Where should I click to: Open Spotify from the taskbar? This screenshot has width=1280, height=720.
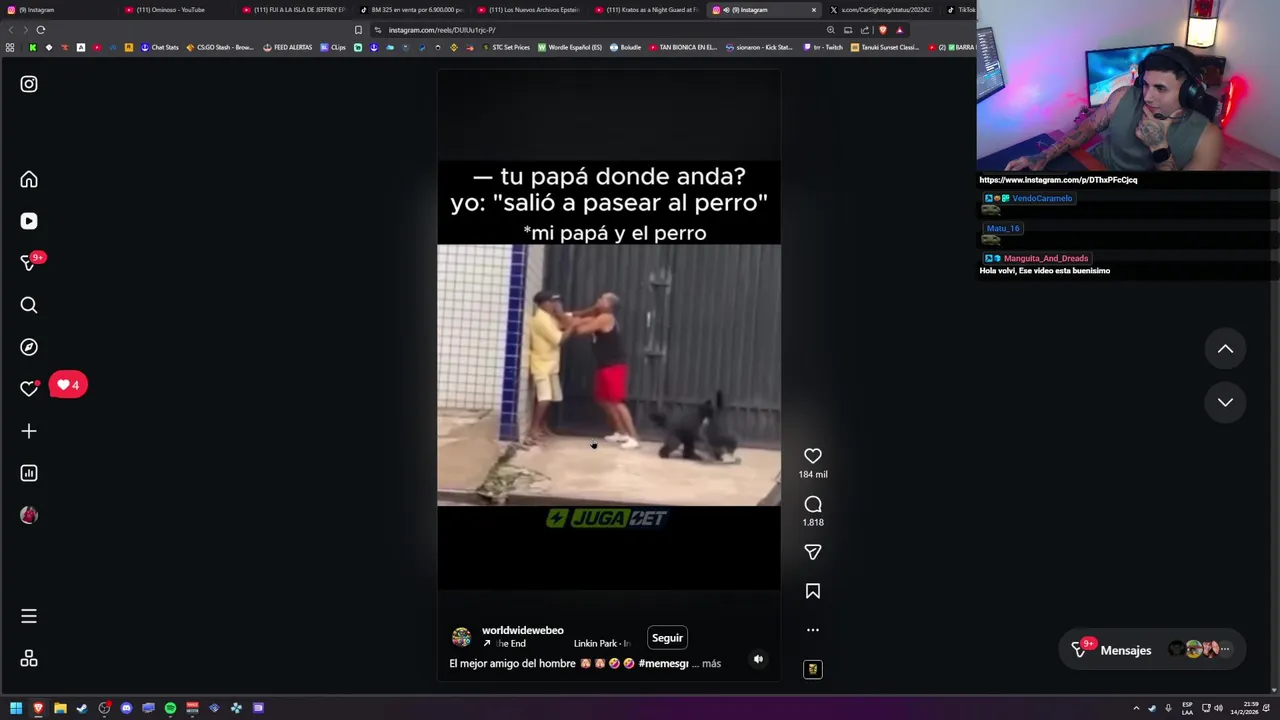[x=170, y=708]
